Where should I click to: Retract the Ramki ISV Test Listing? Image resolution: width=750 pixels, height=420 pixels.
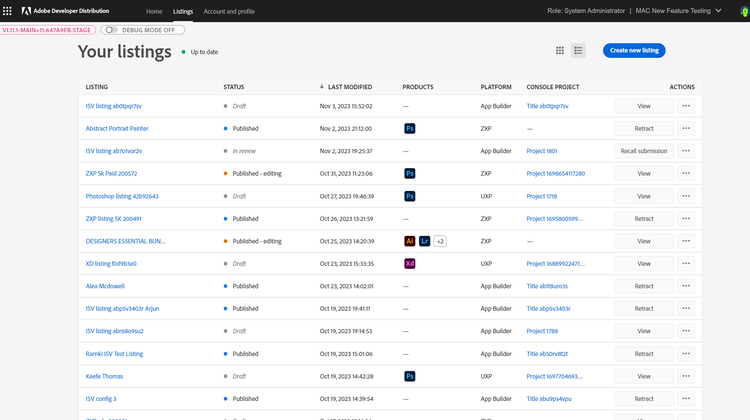[x=644, y=354]
